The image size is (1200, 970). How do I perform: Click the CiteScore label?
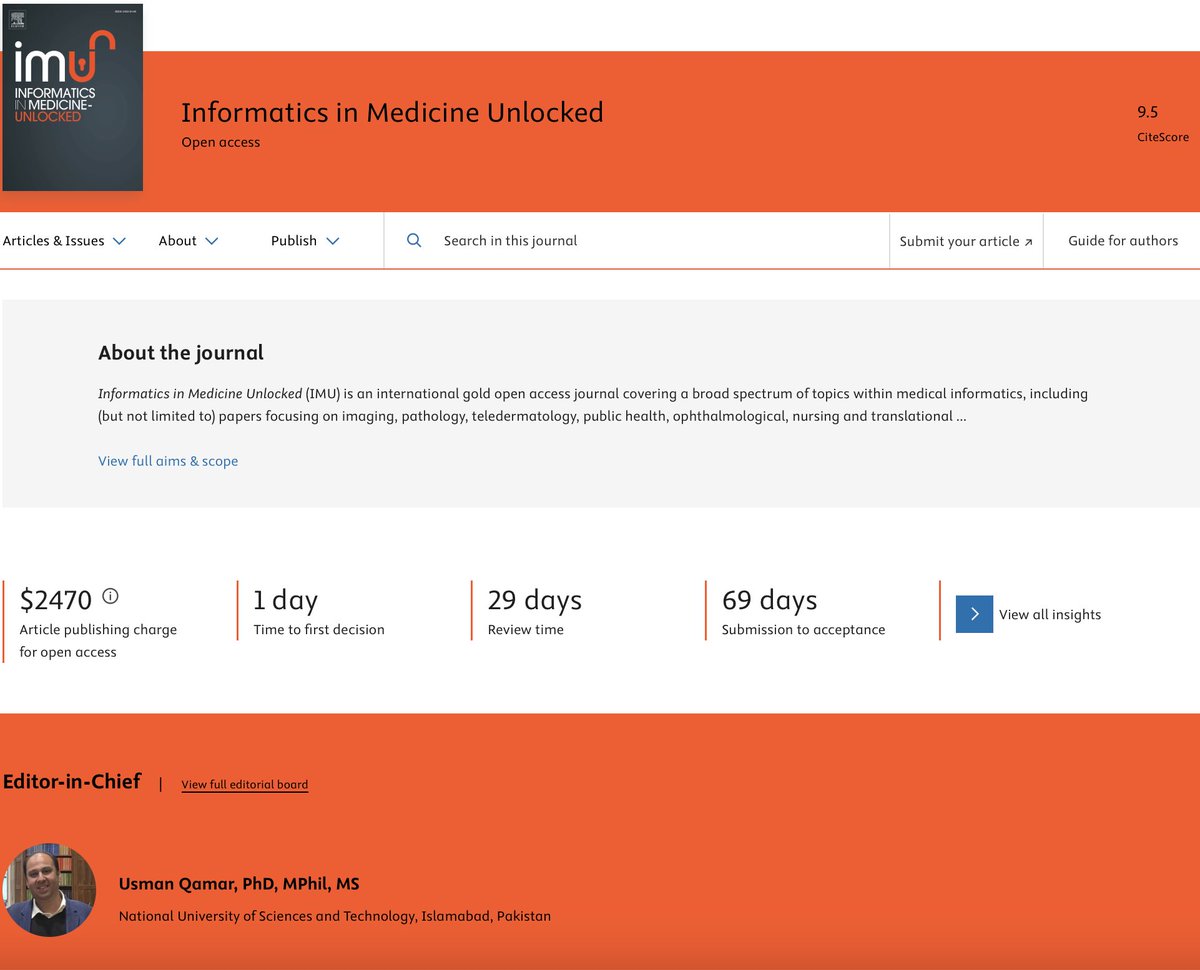pyautogui.click(x=1163, y=137)
